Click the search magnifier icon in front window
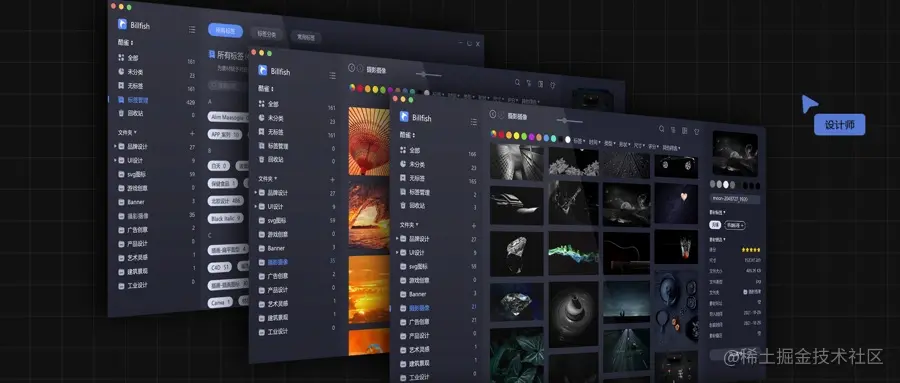 (661, 129)
